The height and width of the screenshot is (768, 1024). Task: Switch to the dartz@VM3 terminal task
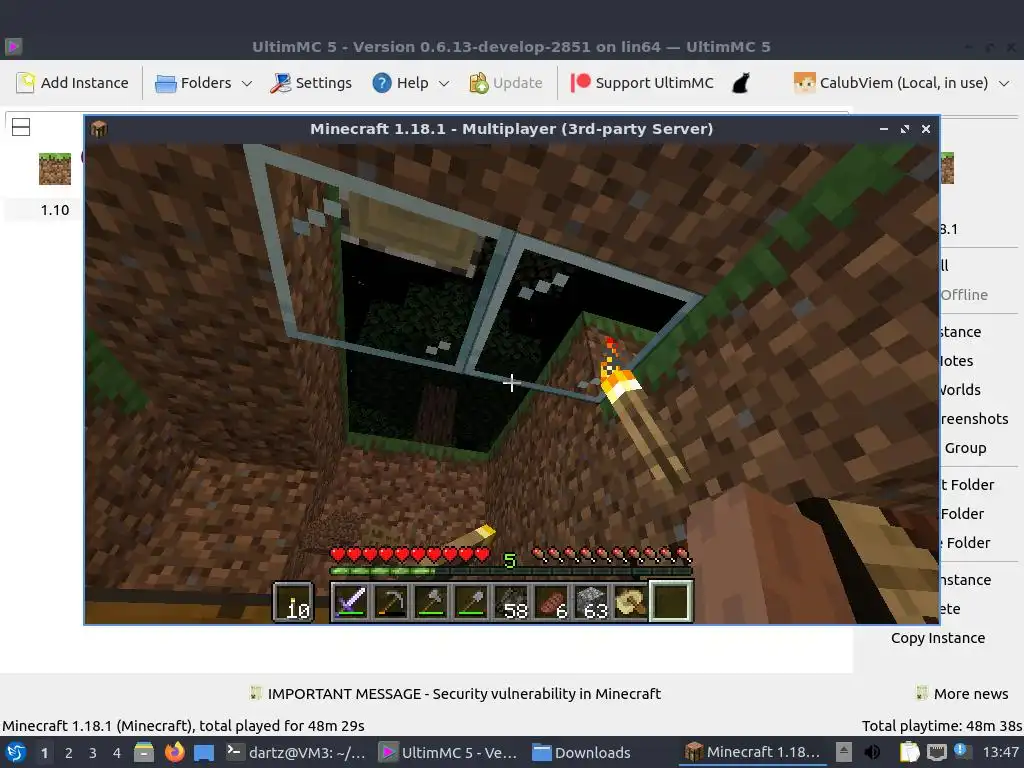pyautogui.click(x=296, y=752)
